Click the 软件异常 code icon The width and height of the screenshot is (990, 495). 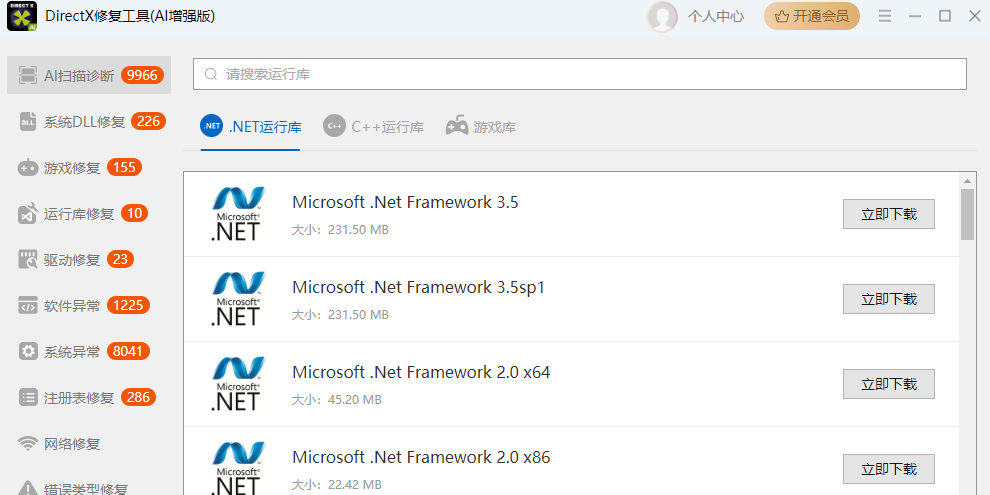point(28,306)
